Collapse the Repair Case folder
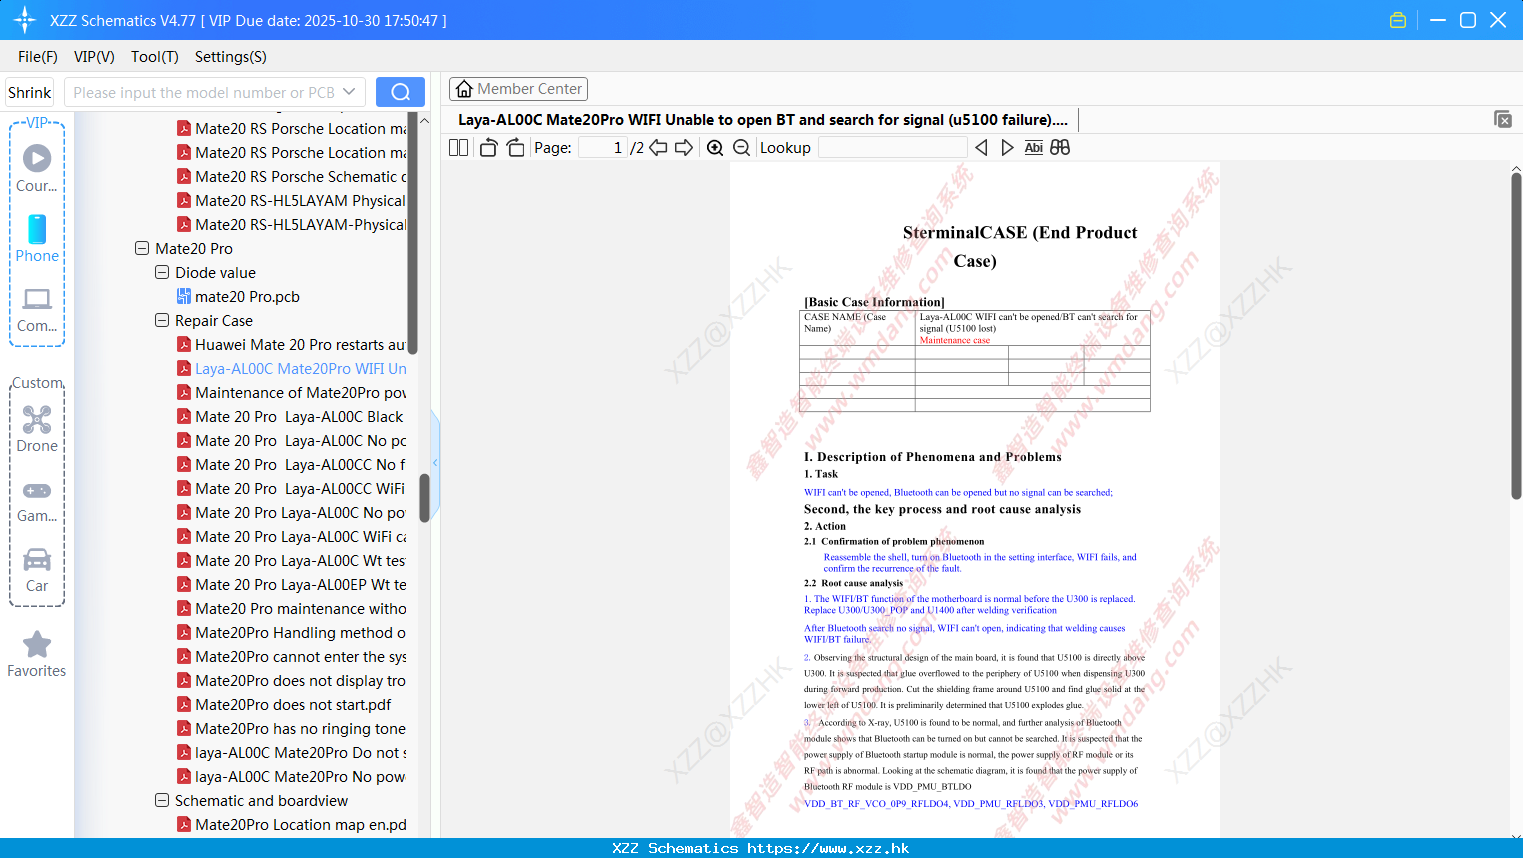The height and width of the screenshot is (858, 1523). (x=162, y=320)
